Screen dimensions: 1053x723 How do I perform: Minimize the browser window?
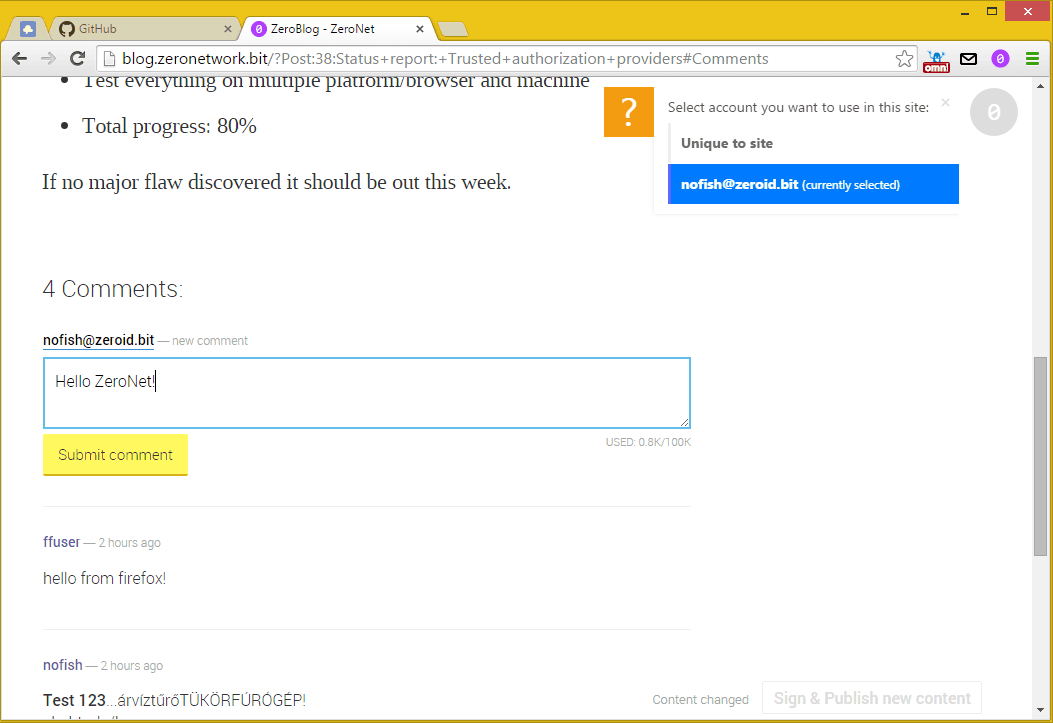(x=965, y=12)
